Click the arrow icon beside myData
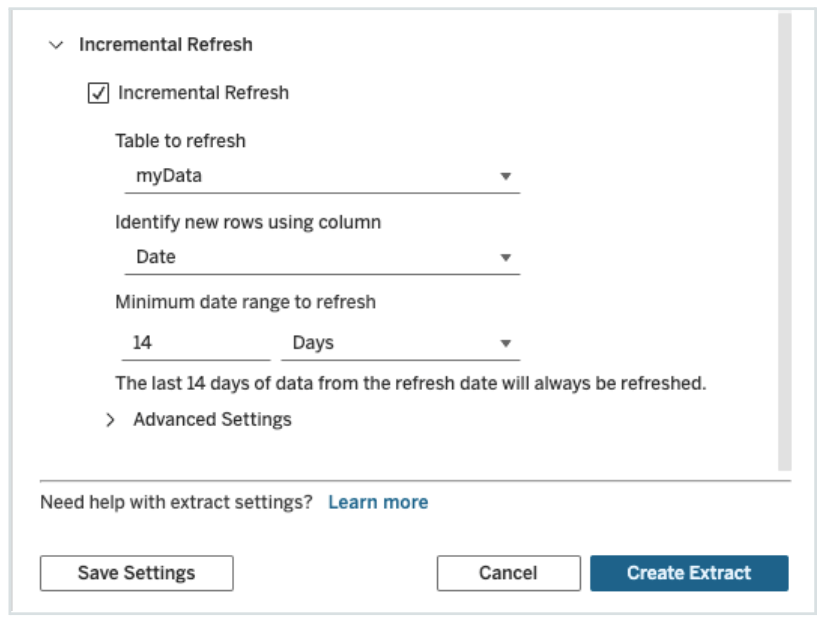This screenshot has height=620, width=828. pyautogui.click(x=506, y=177)
